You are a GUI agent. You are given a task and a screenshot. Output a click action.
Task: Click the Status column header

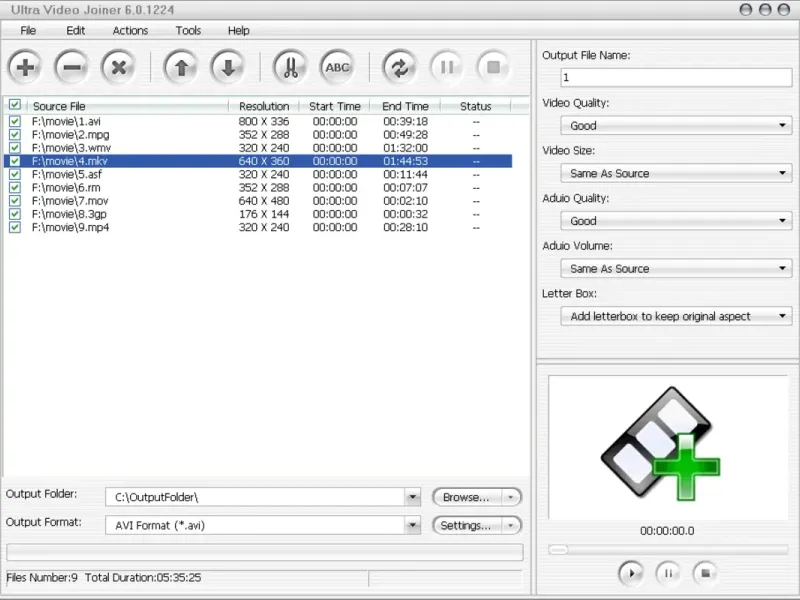click(476, 106)
